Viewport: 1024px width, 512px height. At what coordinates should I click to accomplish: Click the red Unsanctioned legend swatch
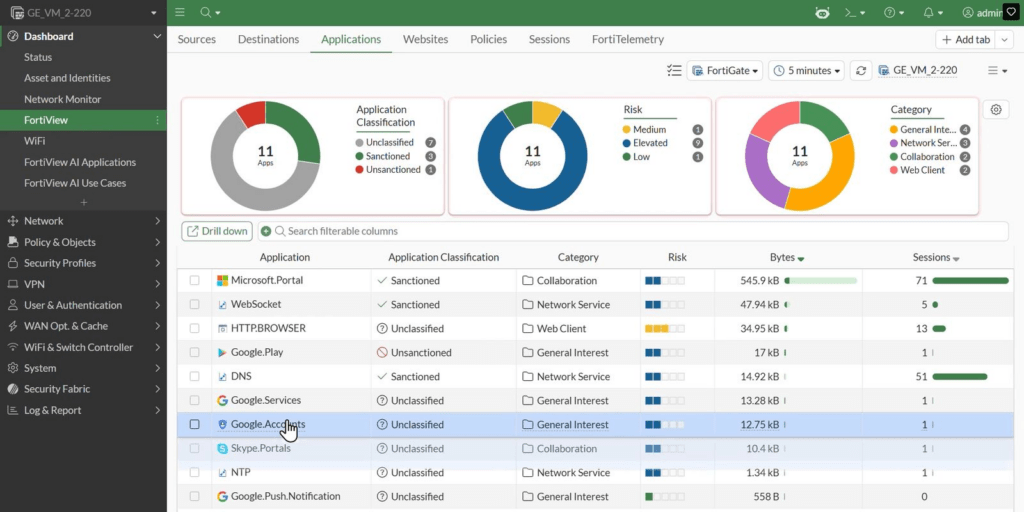coord(359,170)
